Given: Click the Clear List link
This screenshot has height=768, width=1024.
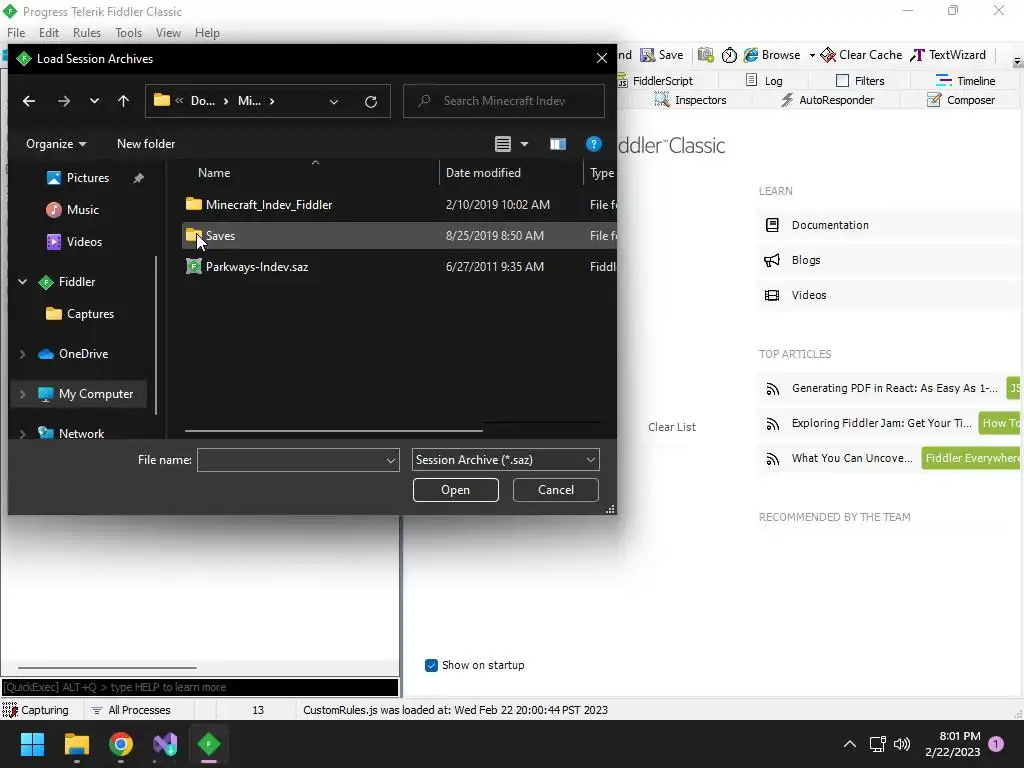Looking at the screenshot, I should [x=671, y=427].
